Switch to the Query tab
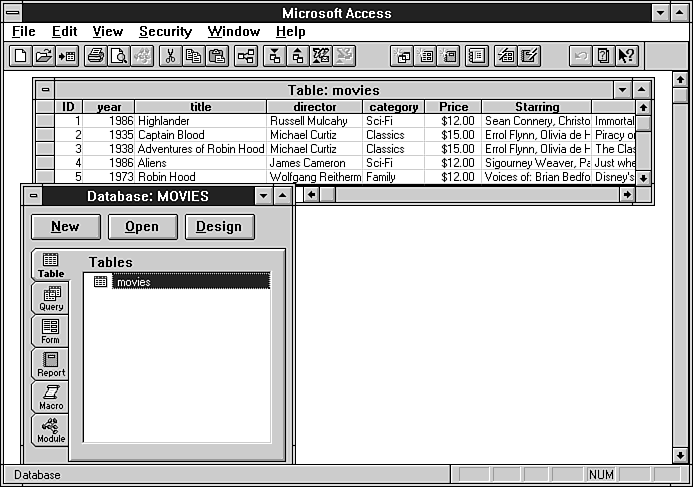Image resolution: width=693 pixels, height=487 pixels. click(51, 298)
